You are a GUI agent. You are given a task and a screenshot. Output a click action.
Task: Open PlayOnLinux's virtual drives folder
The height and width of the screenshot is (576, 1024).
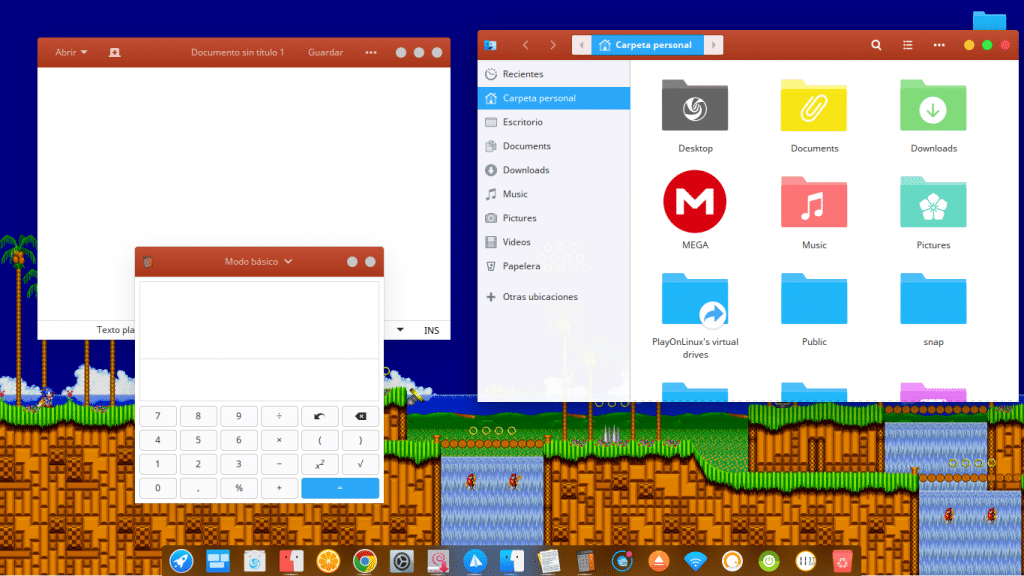(x=694, y=299)
